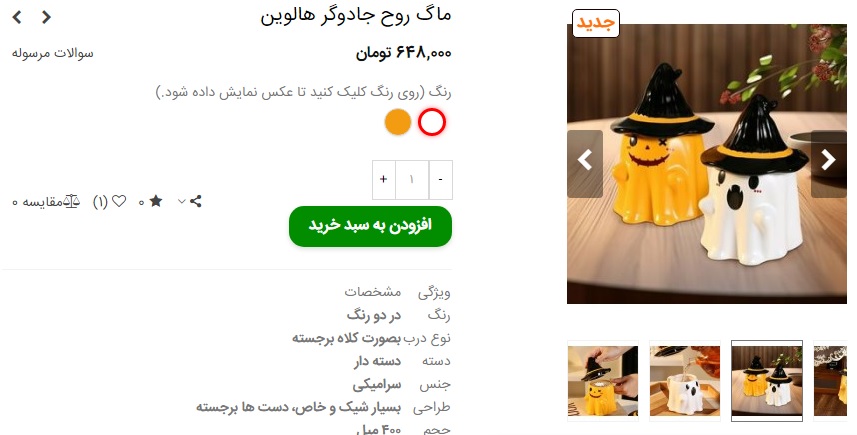Select the white color option
The image size is (857, 435).
(x=432, y=122)
